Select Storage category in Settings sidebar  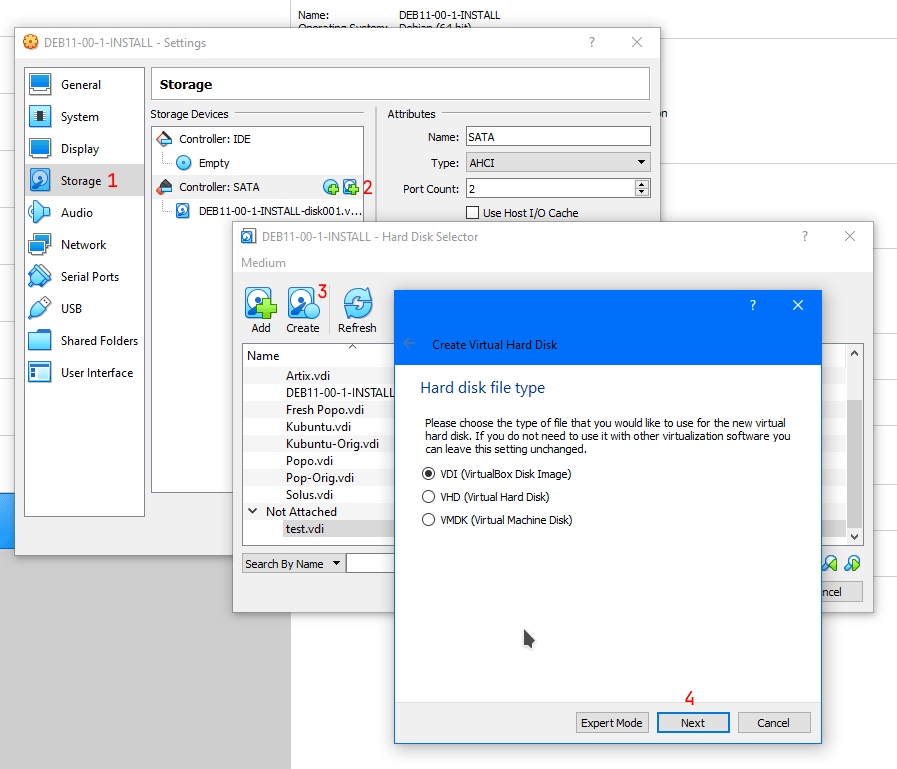point(84,181)
